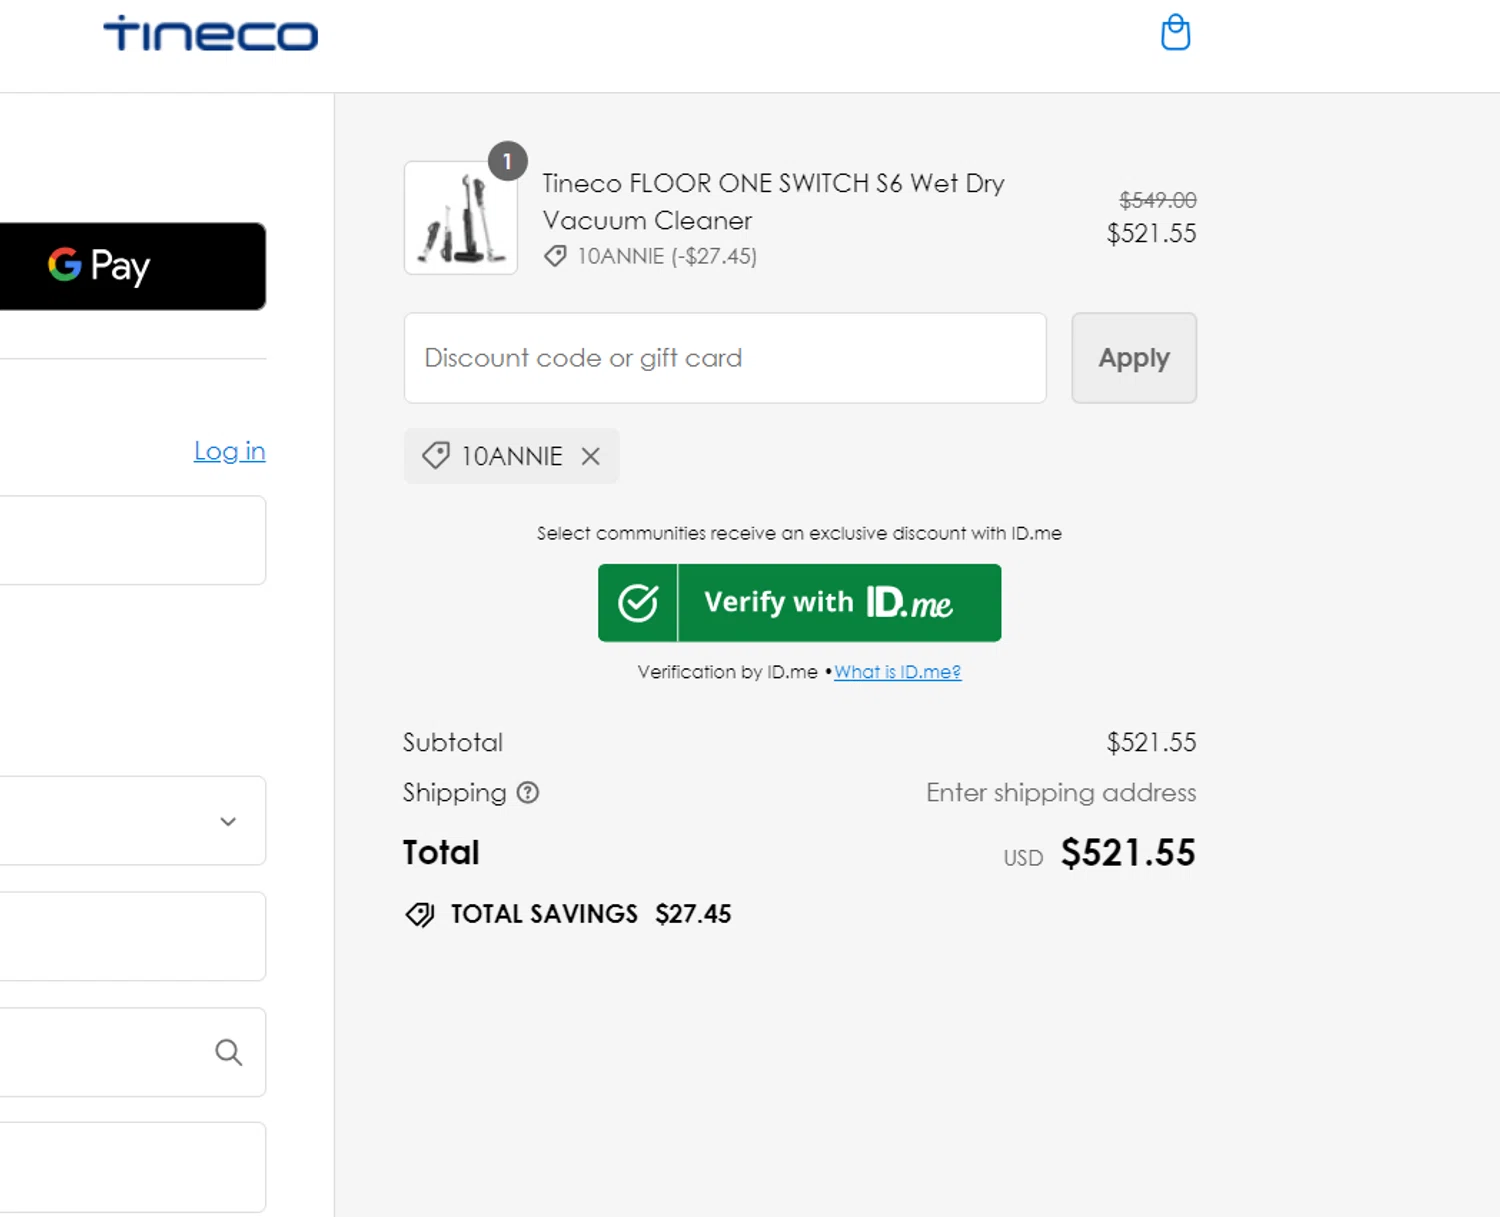Click the product title Tineco FLOOR ONE SWITCH S6
The height and width of the screenshot is (1217, 1500).
tap(773, 202)
